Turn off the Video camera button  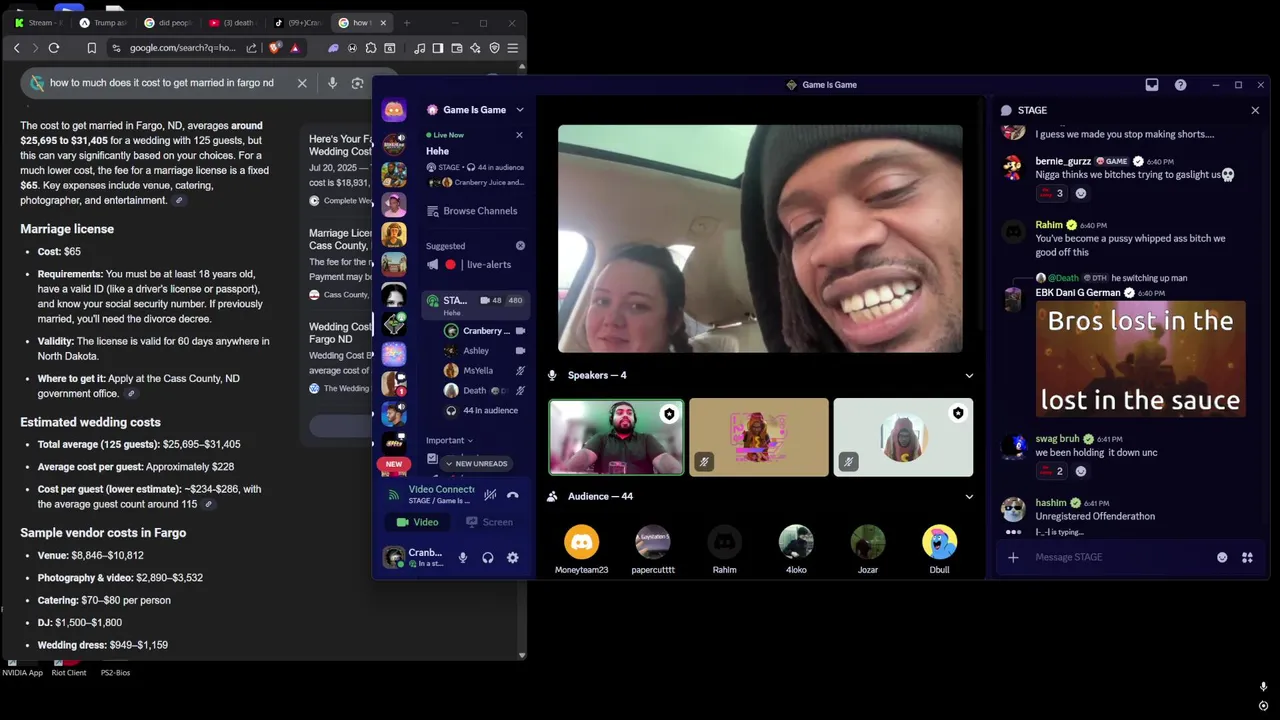coord(417,522)
